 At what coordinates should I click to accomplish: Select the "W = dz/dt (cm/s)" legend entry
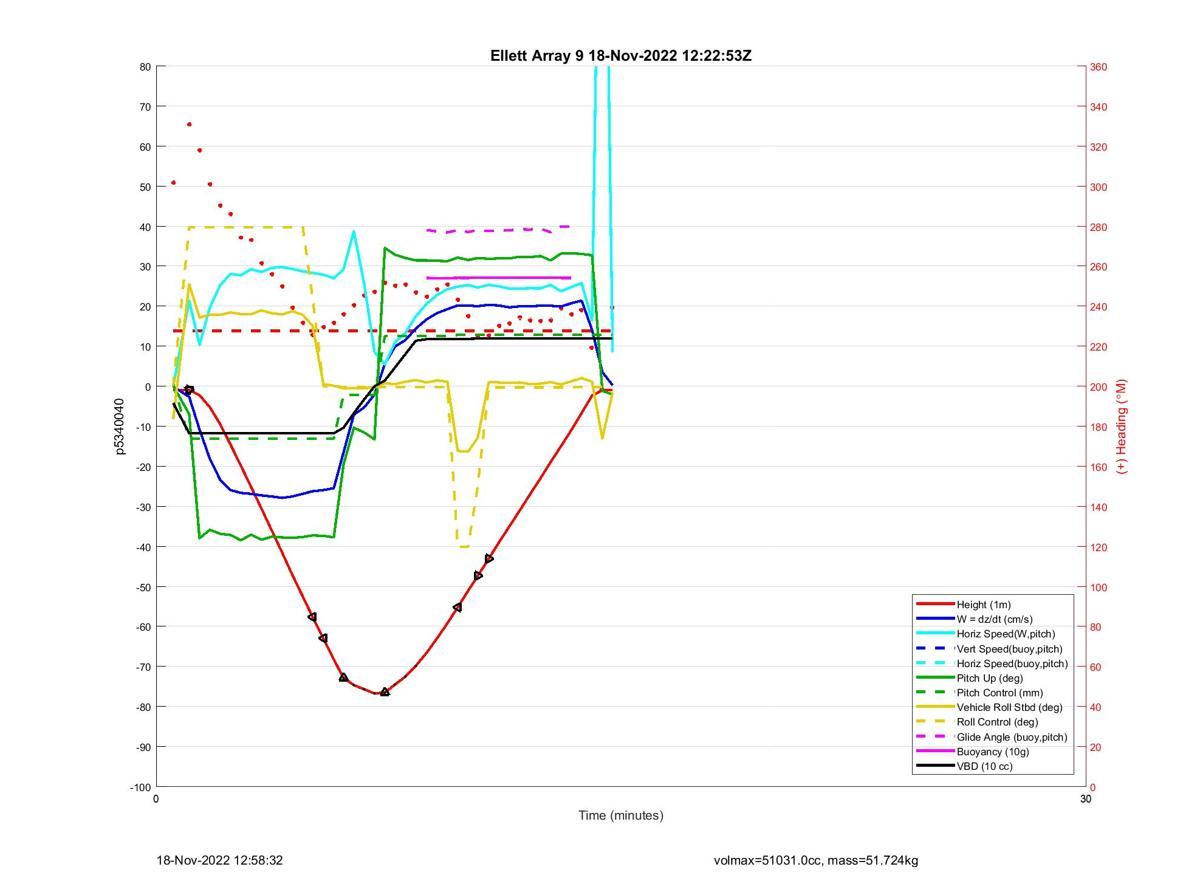(x=975, y=619)
